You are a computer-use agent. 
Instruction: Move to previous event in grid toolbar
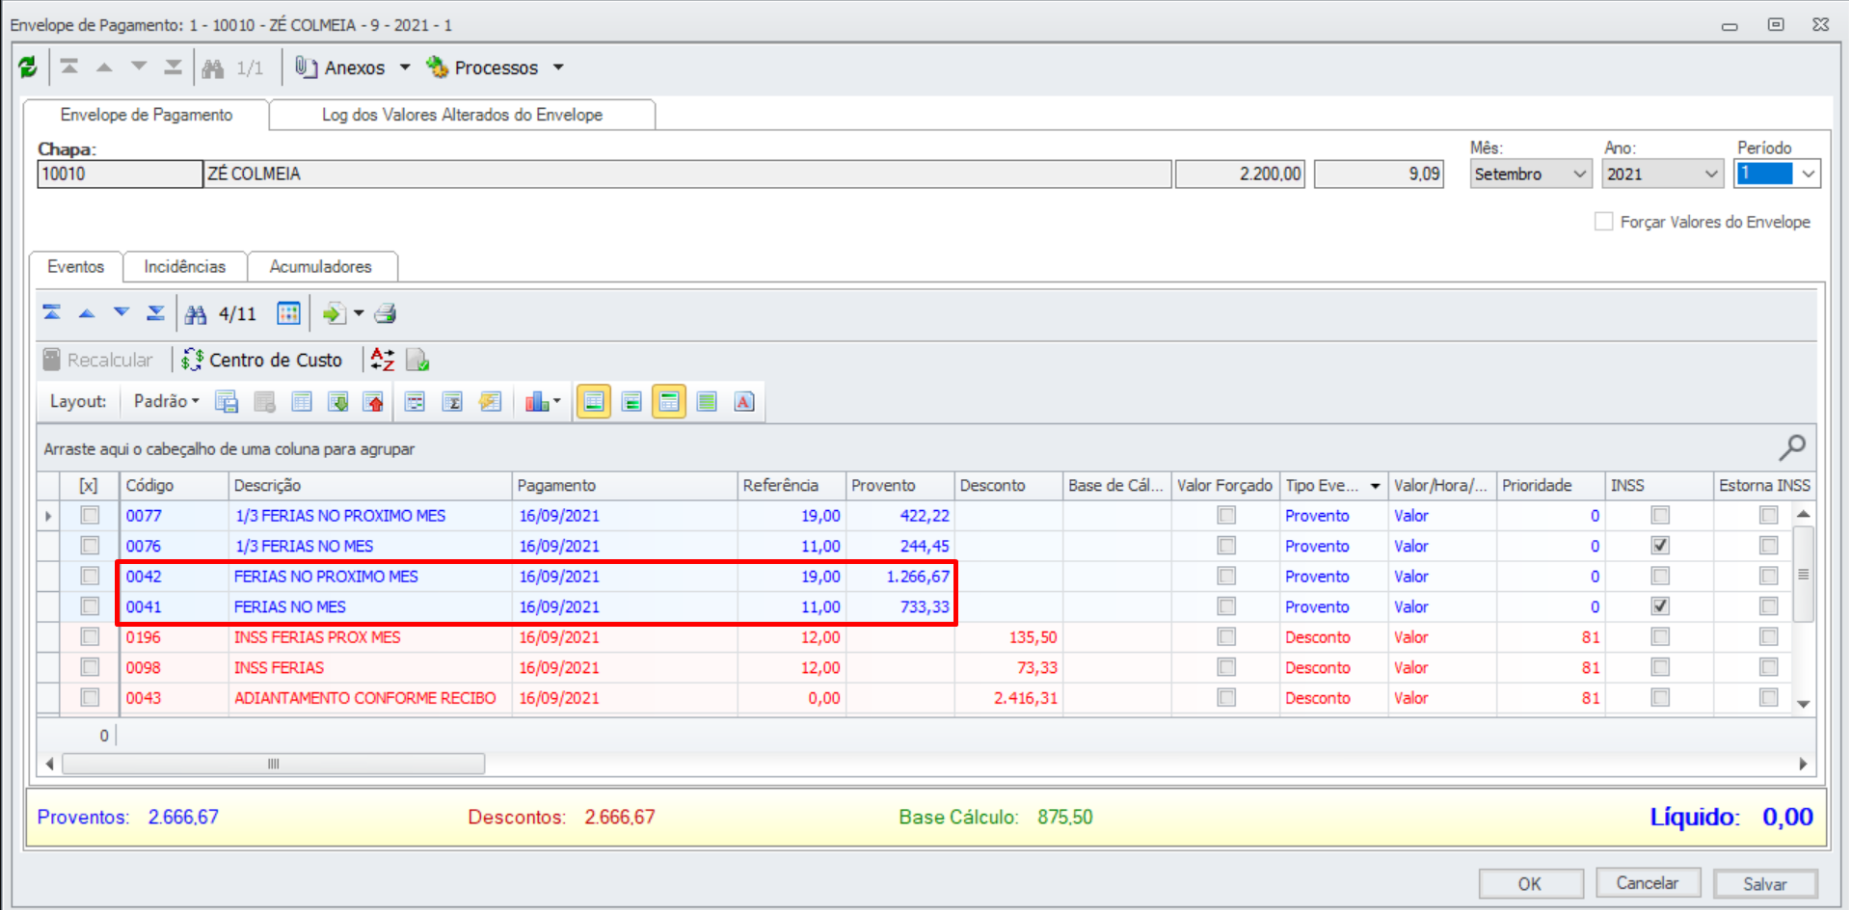click(x=87, y=313)
